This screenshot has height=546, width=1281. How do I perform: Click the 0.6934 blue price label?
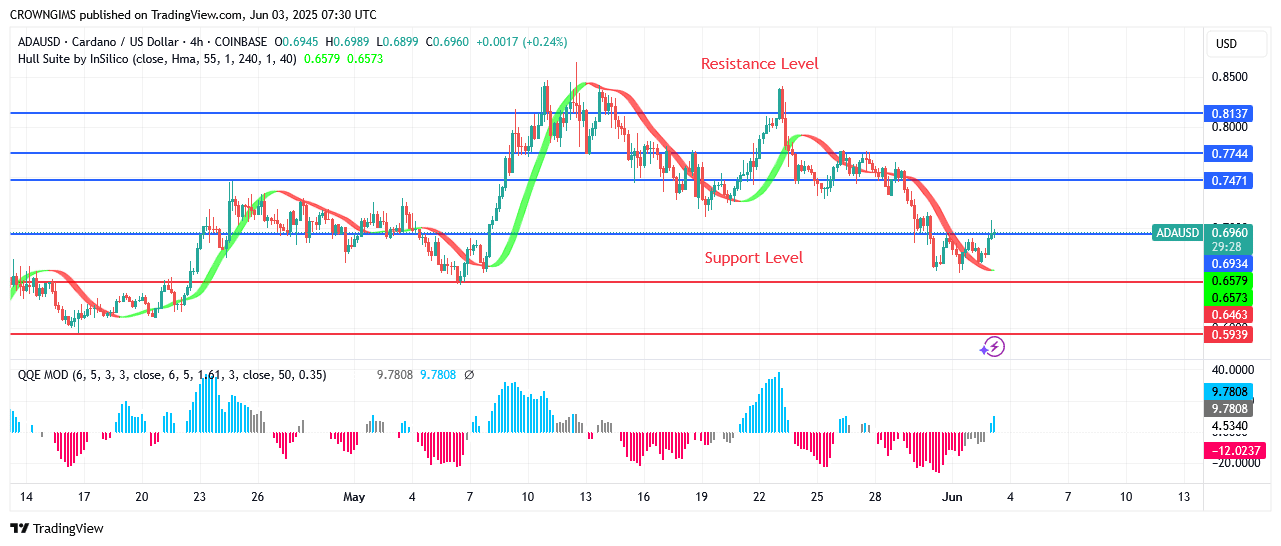(1228, 263)
